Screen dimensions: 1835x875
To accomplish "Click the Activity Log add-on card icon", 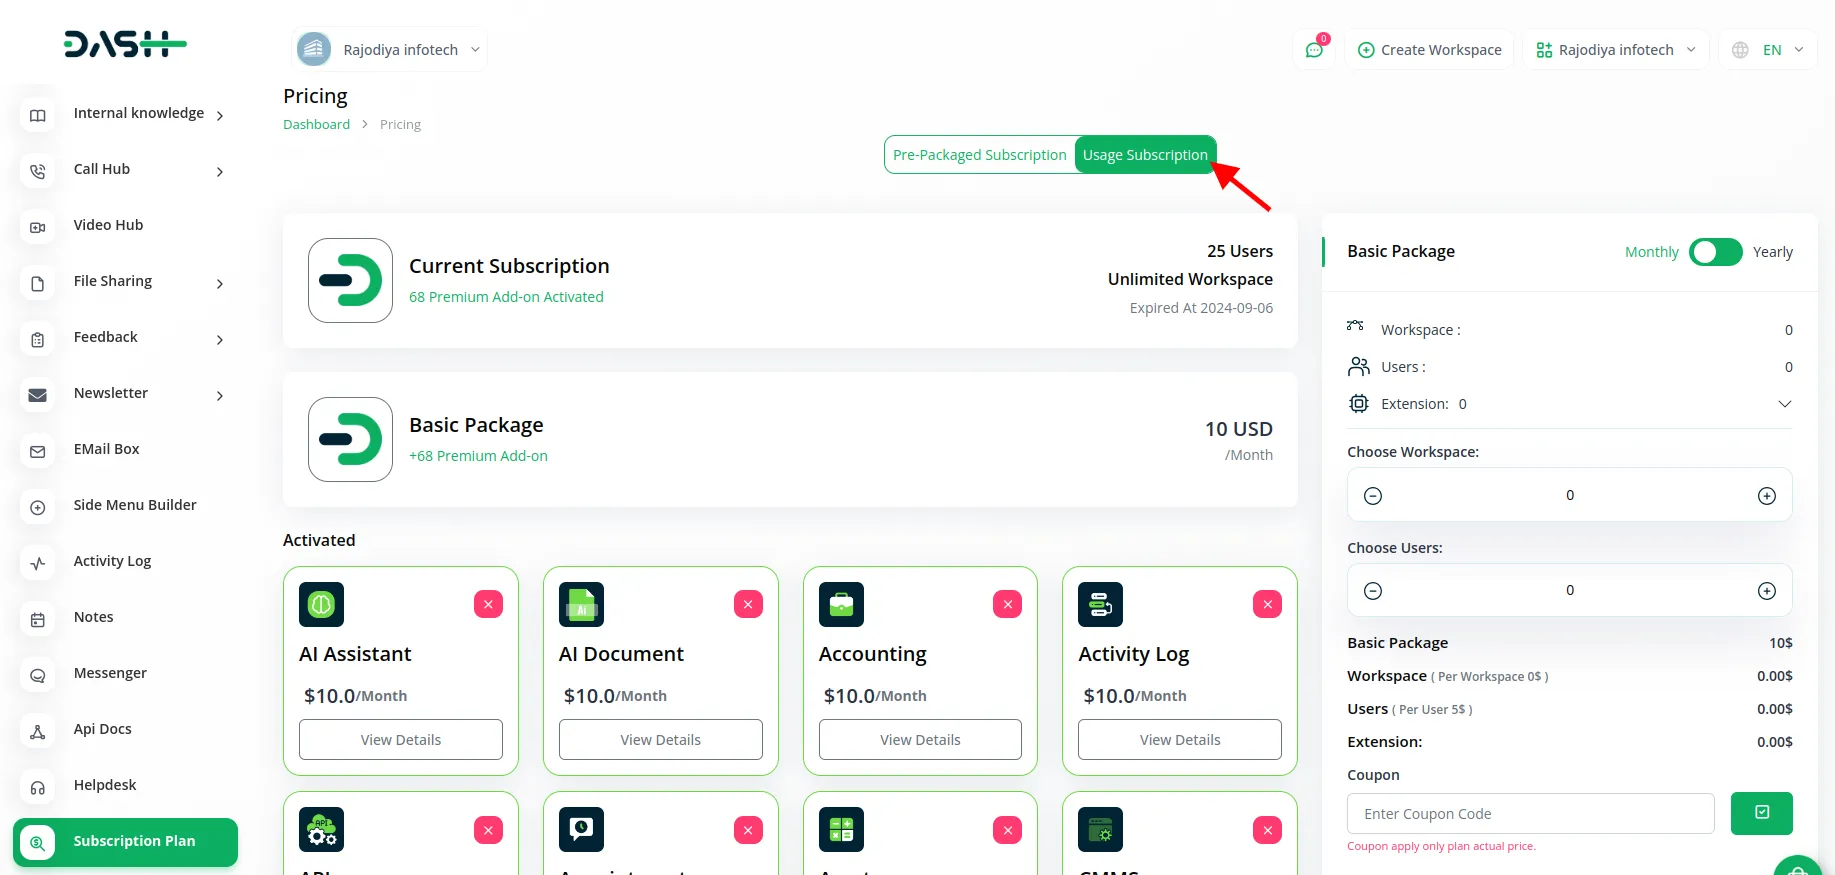I will [x=1100, y=604].
